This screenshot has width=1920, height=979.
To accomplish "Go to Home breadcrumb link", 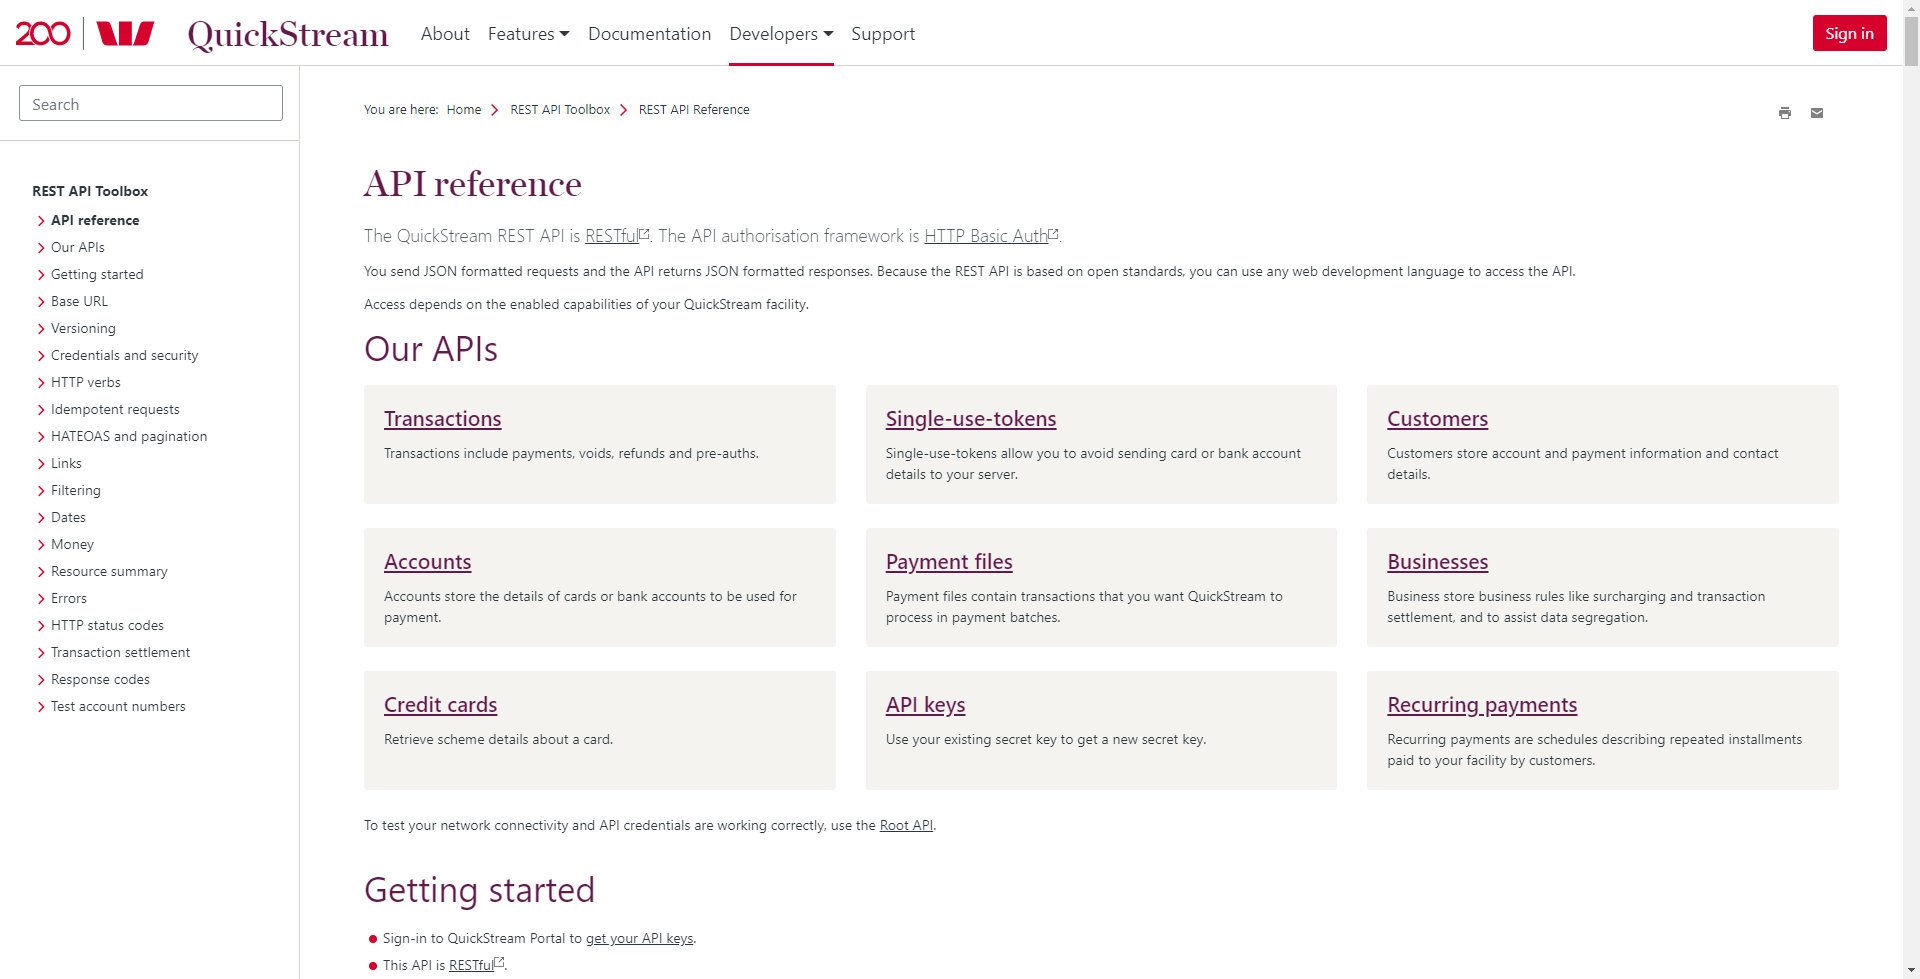I will pyautogui.click(x=464, y=110).
